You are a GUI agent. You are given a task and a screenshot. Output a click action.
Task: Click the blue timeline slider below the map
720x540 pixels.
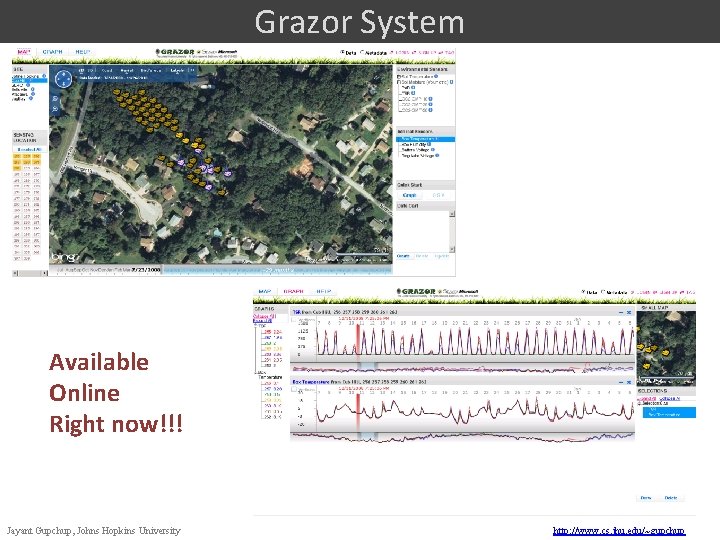(x=277, y=270)
